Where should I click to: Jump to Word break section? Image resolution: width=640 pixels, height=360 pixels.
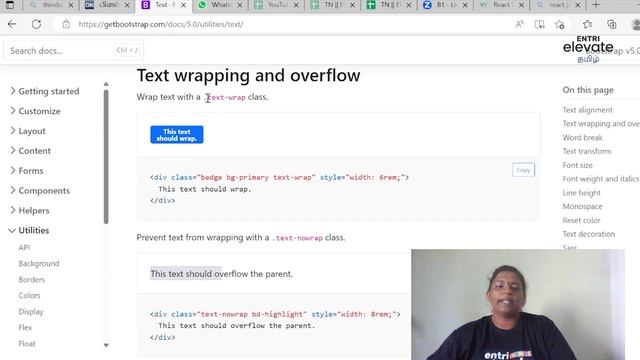click(582, 138)
